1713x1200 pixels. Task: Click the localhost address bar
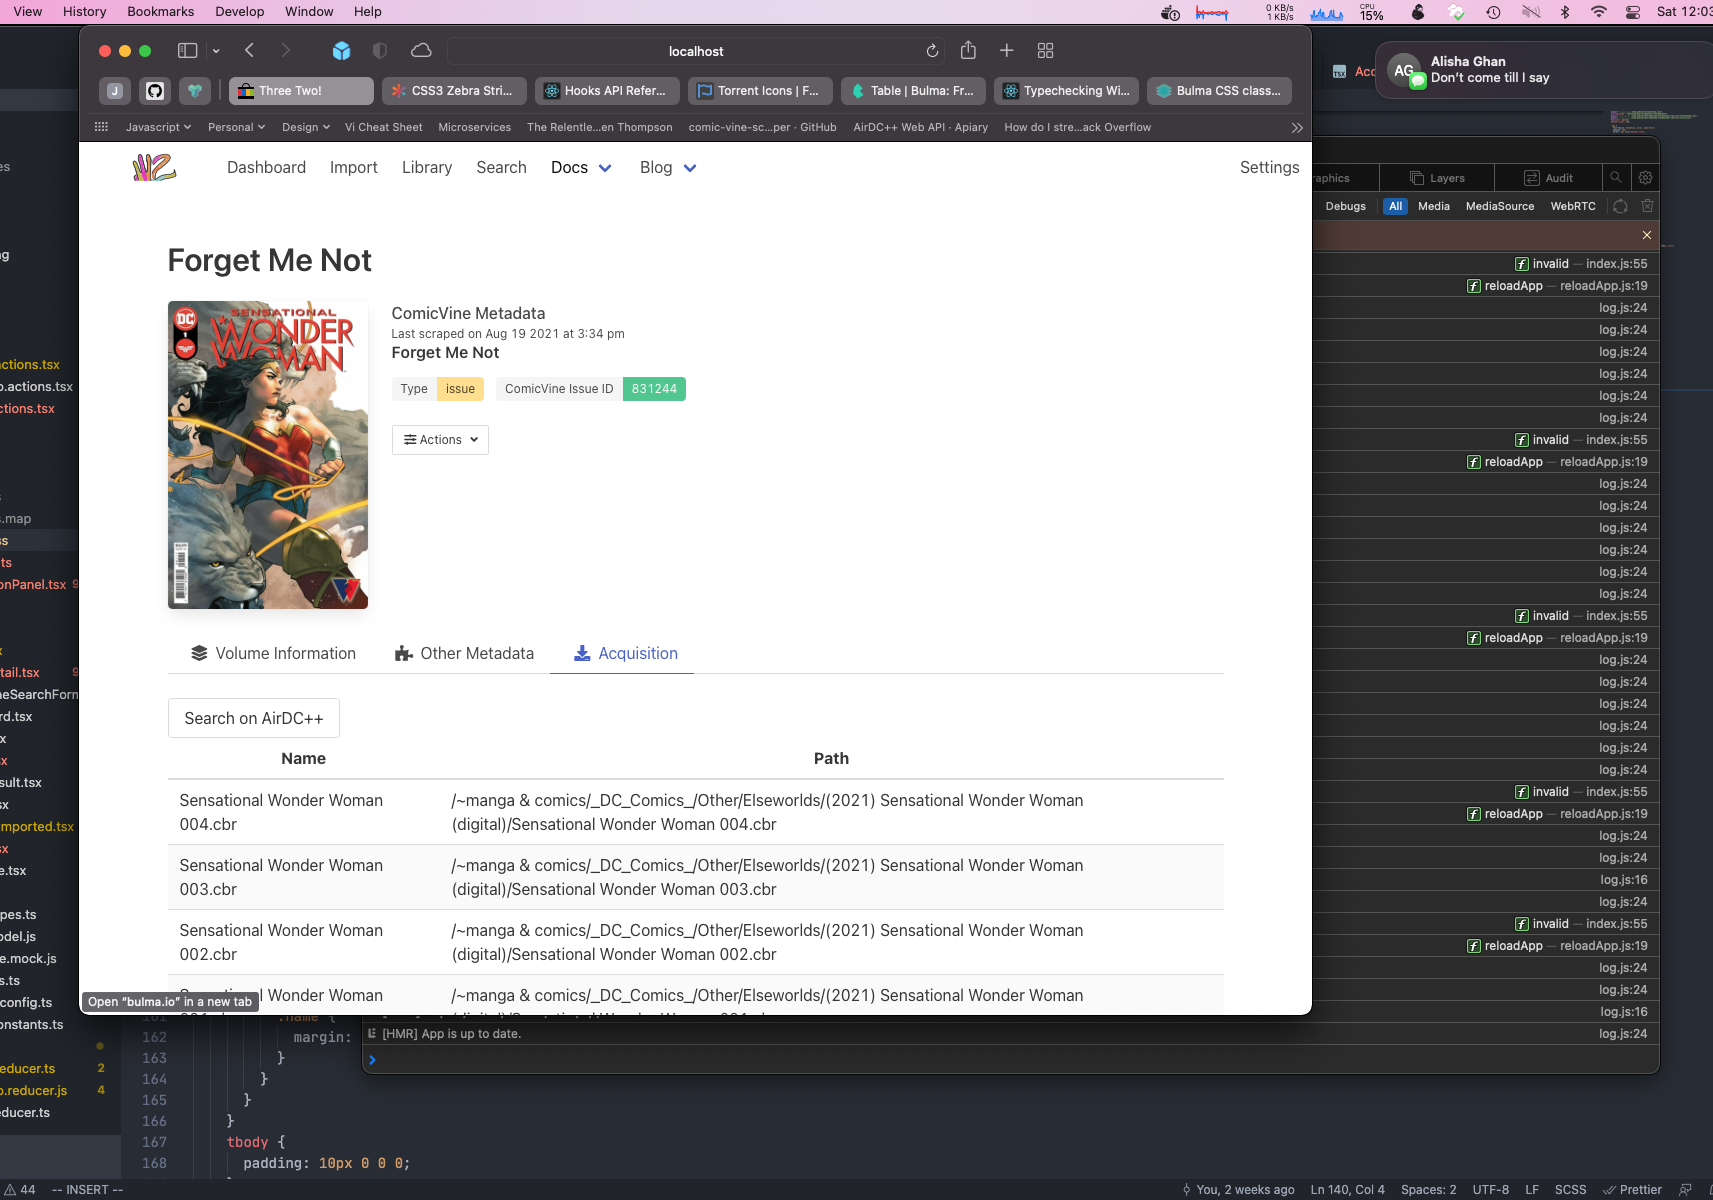click(x=695, y=51)
